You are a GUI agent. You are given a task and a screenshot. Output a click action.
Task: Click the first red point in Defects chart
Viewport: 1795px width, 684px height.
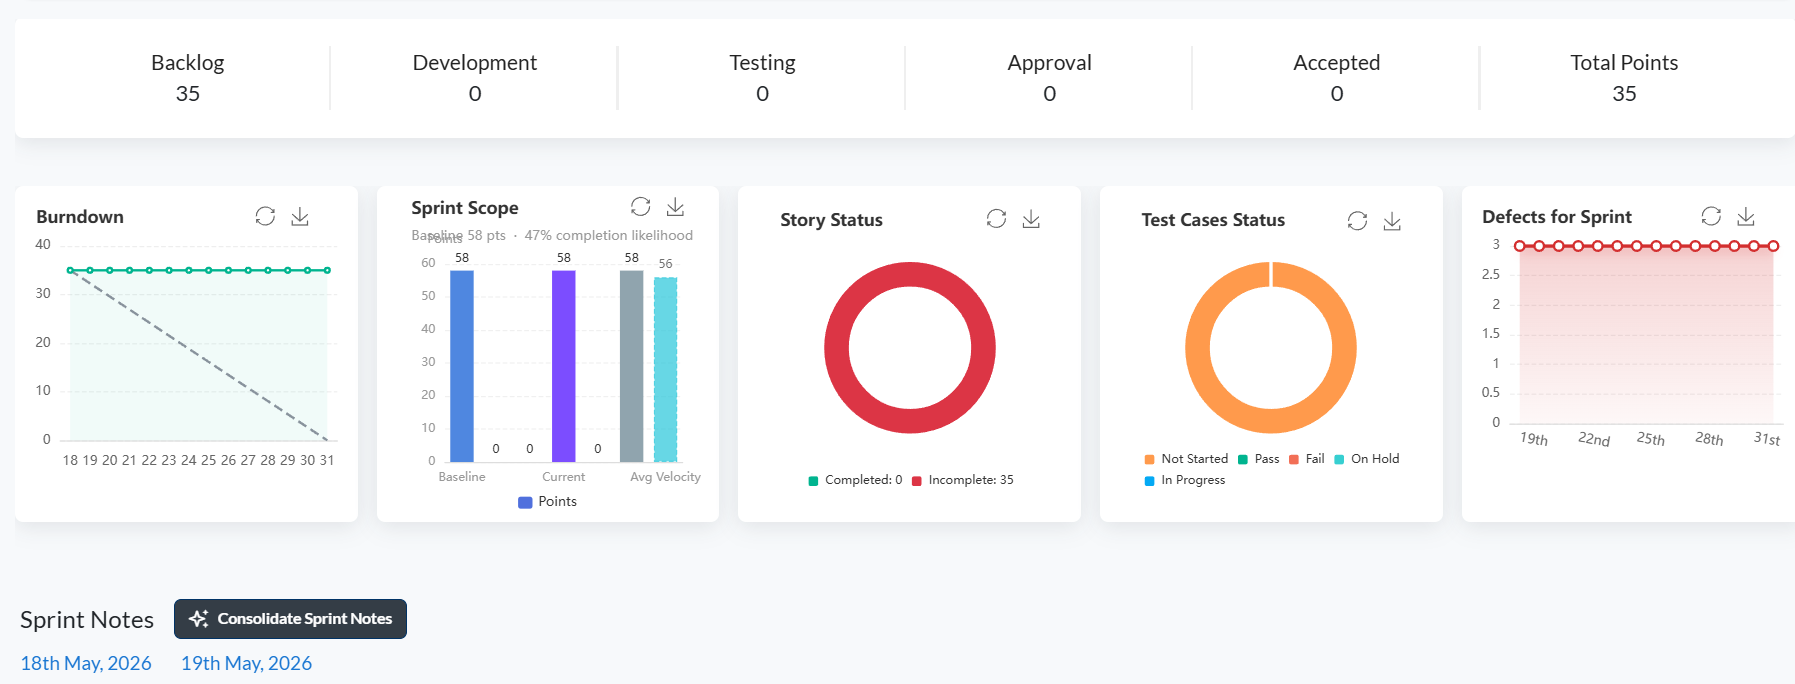(1519, 246)
